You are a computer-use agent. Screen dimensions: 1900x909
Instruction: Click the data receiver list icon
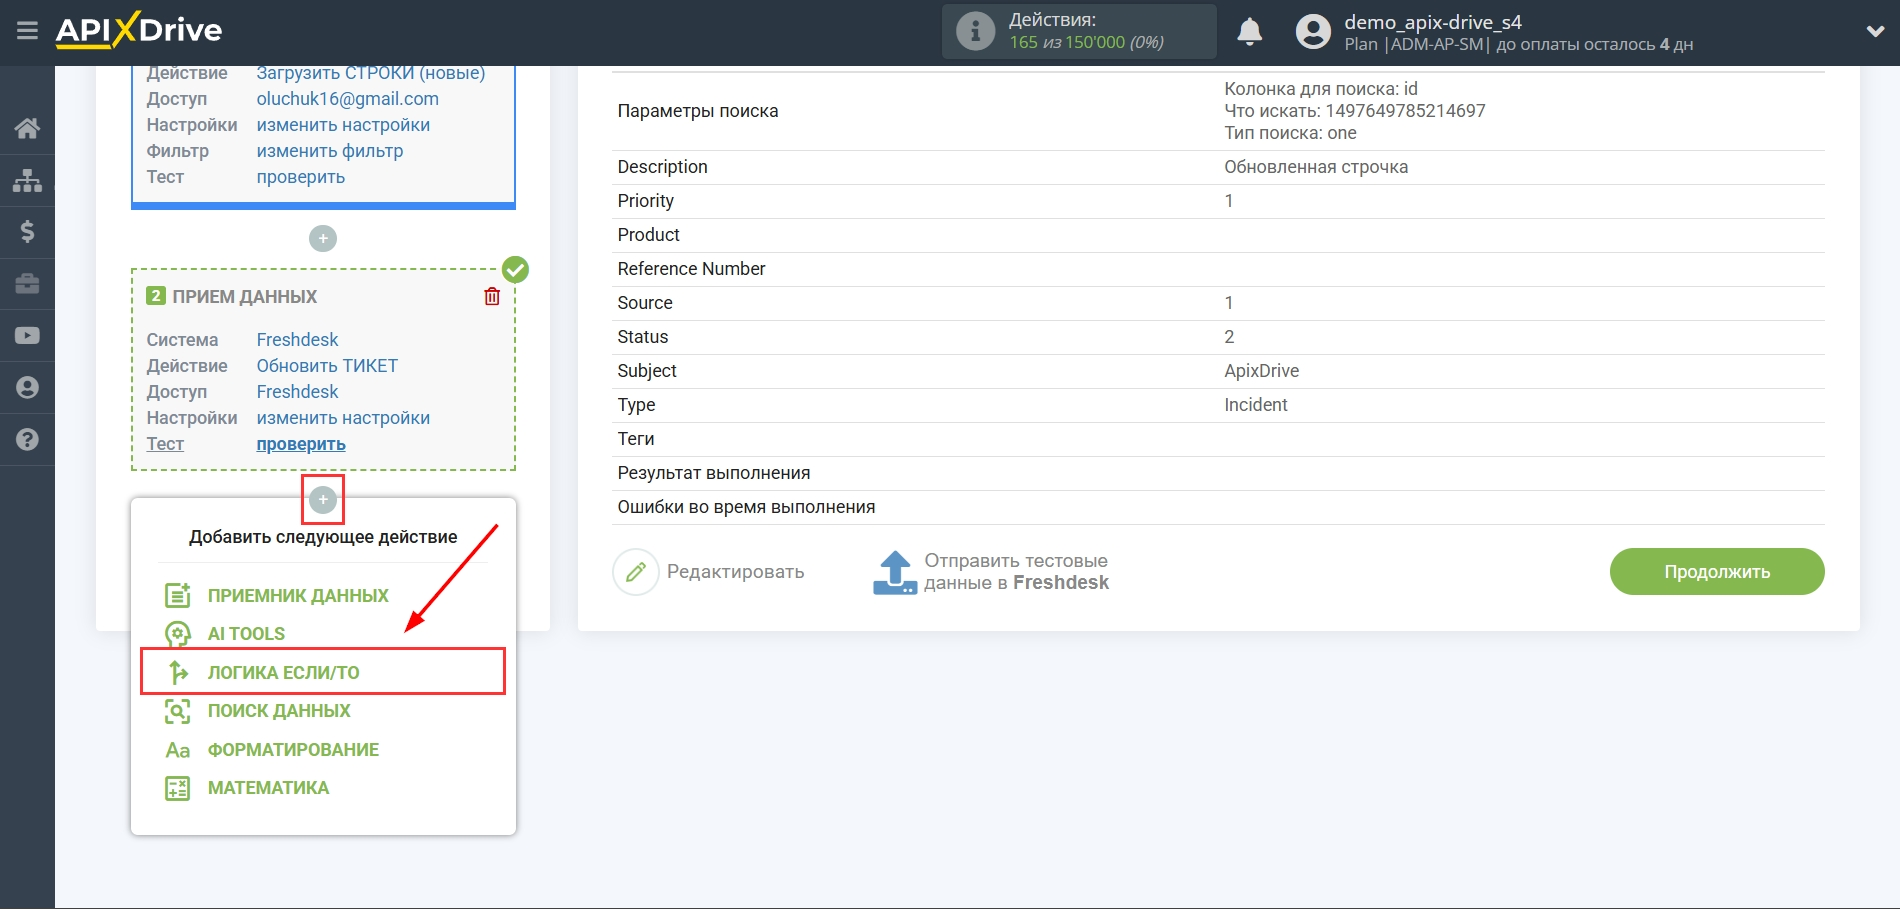pos(177,596)
